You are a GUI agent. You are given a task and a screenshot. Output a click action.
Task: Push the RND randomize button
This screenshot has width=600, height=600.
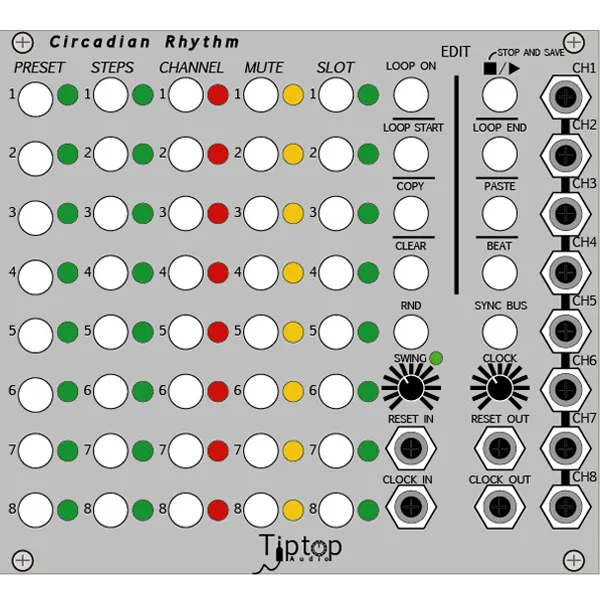click(x=411, y=332)
